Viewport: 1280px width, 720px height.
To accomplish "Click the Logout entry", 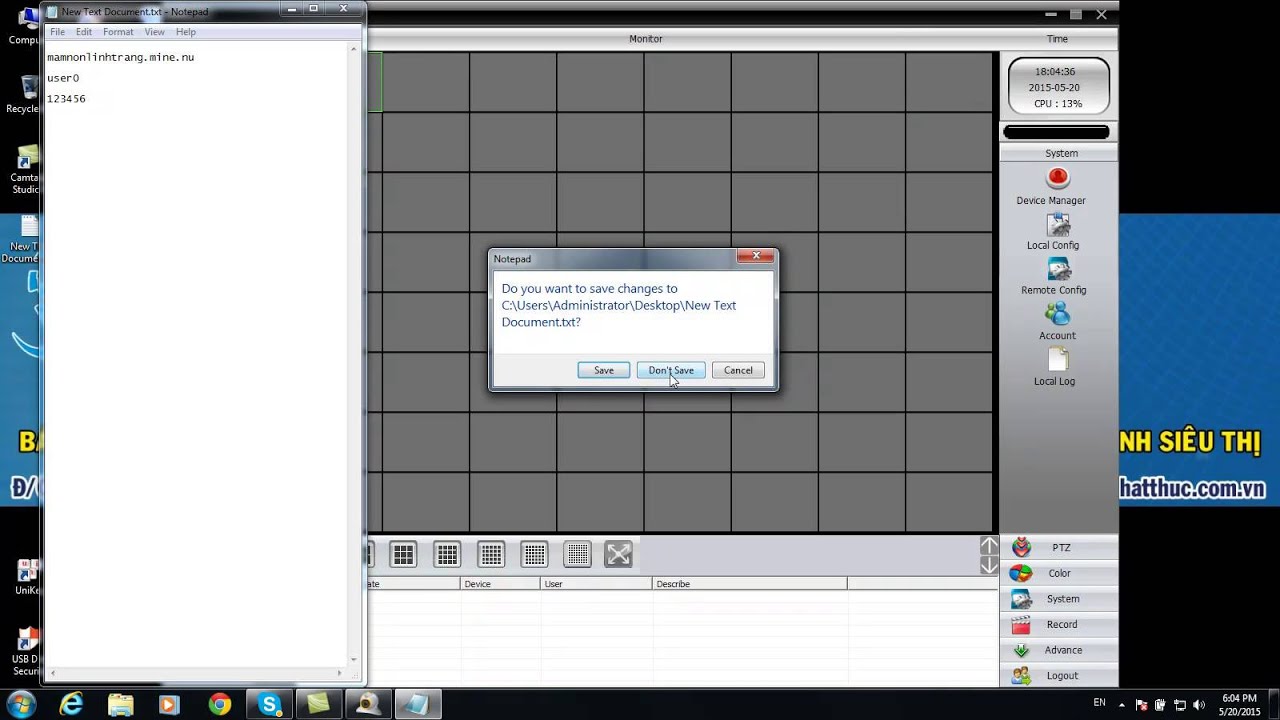I will point(1059,676).
